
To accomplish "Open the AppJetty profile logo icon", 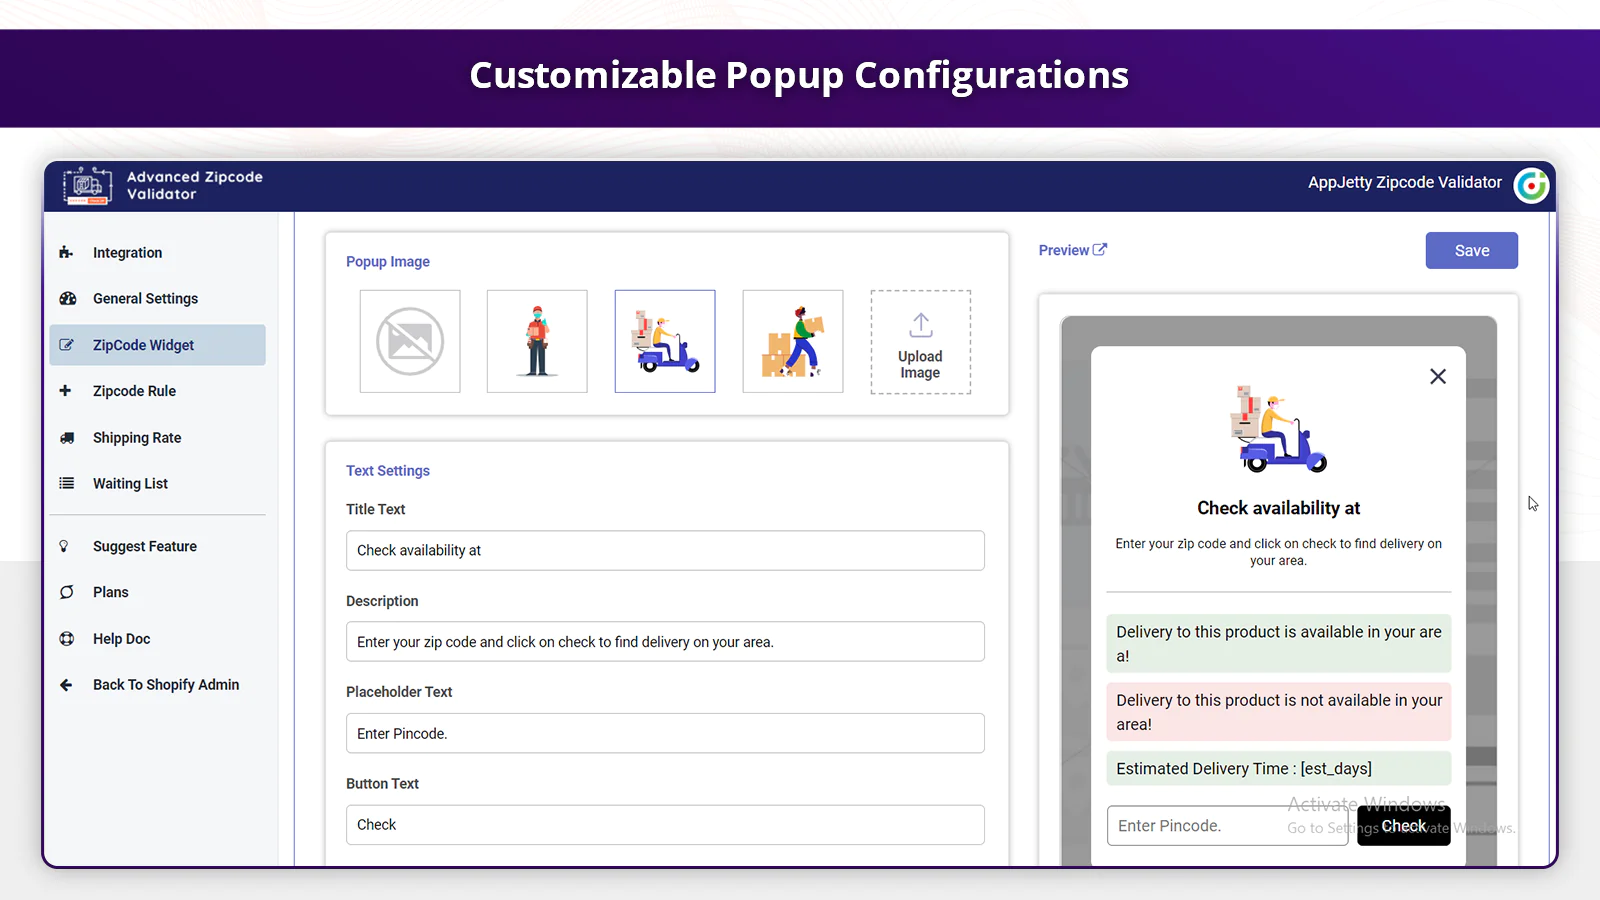I will pyautogui.click(x=1531, y=185).
